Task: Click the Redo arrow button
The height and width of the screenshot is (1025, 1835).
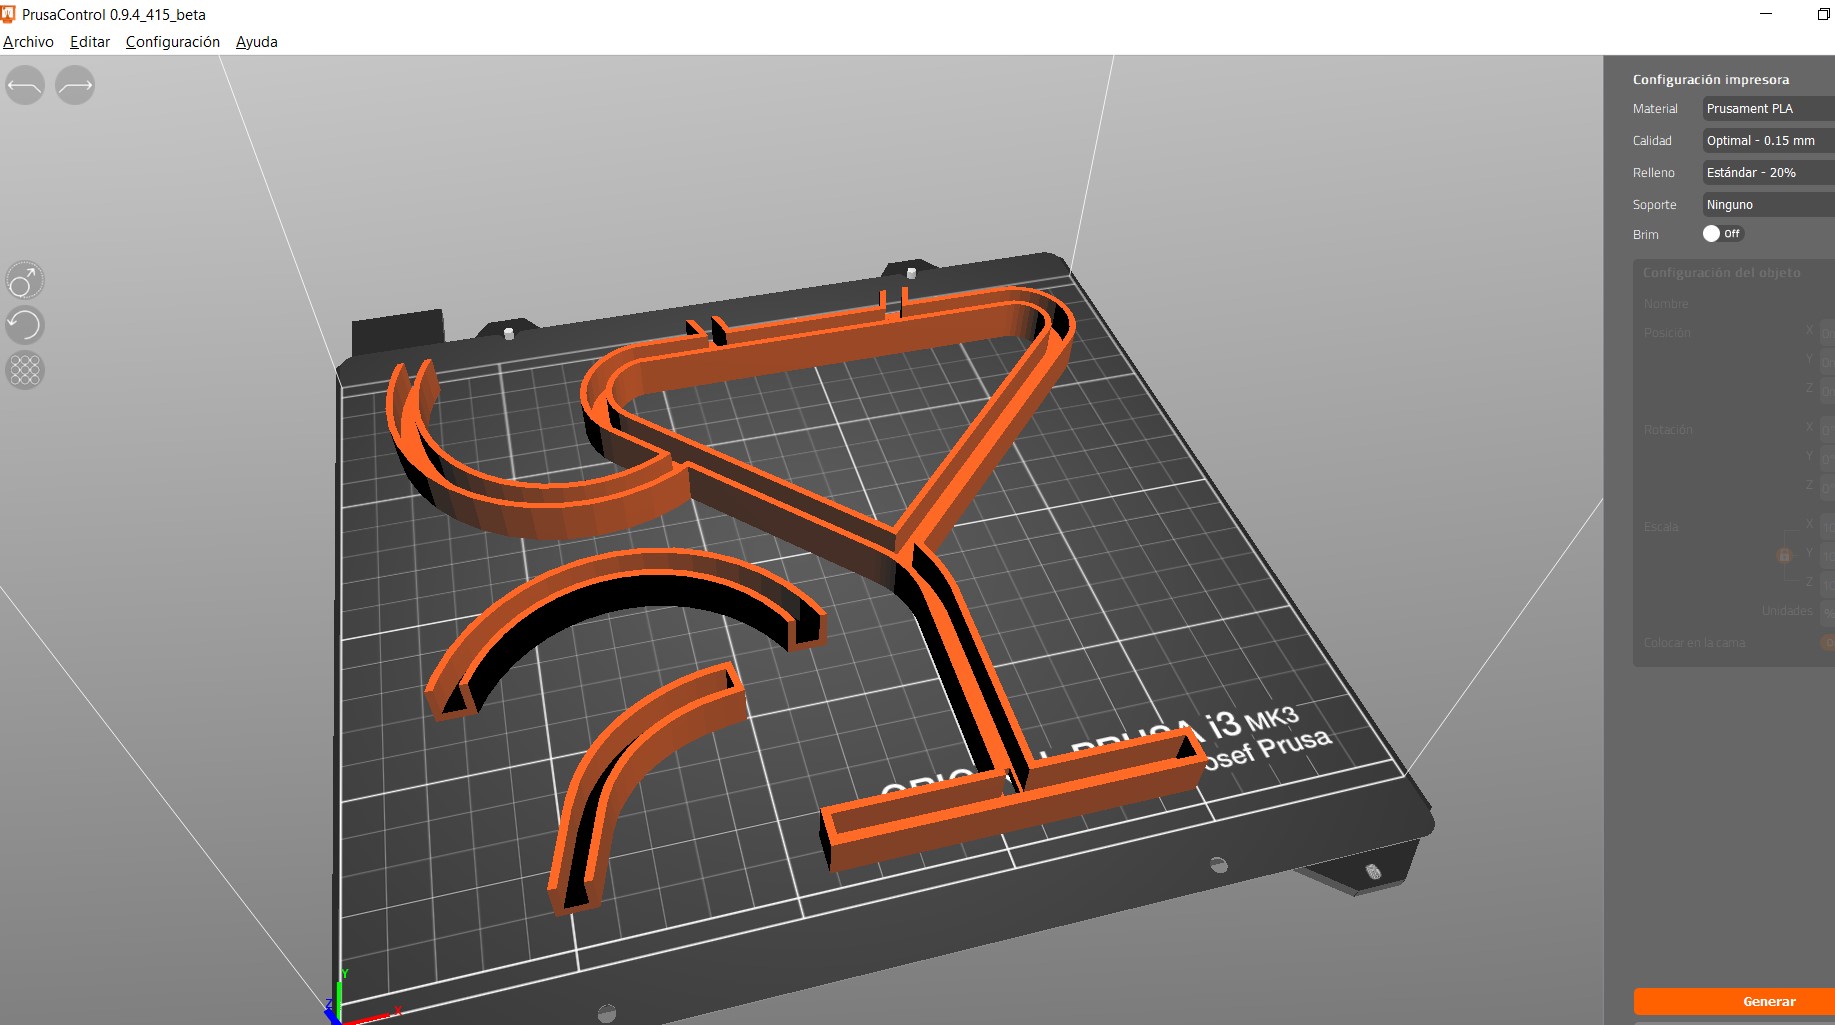Action: (x=75, y=86)
